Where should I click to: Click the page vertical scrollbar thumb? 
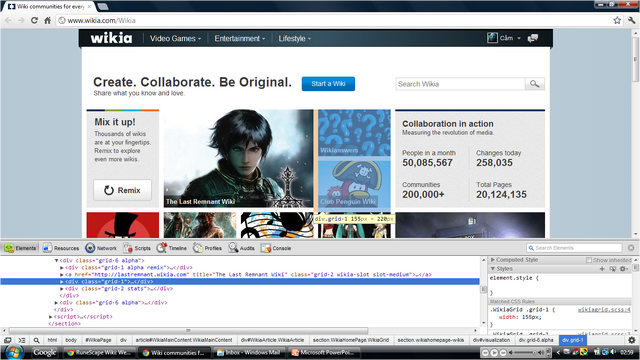635,60
